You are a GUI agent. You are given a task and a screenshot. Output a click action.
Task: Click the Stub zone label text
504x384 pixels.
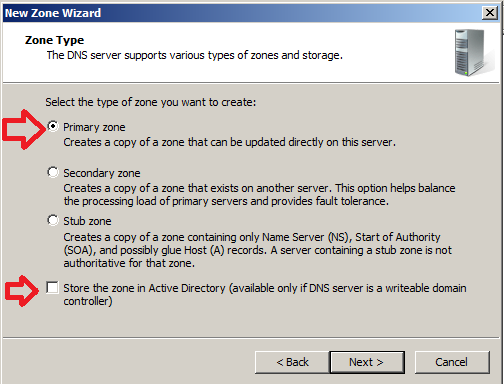[87, 221]
